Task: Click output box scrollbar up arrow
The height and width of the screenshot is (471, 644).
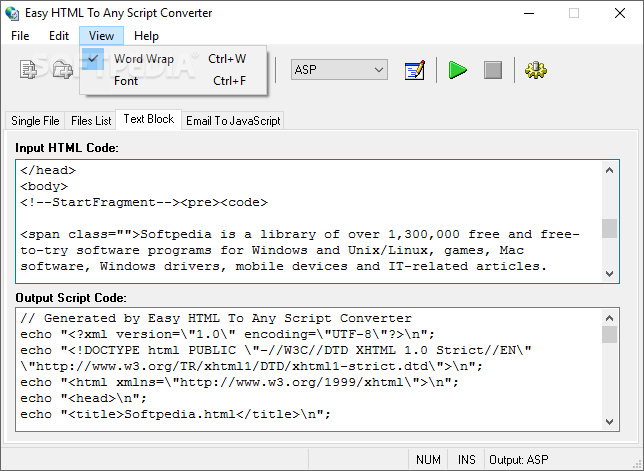Action: click(x=610, y=318)
